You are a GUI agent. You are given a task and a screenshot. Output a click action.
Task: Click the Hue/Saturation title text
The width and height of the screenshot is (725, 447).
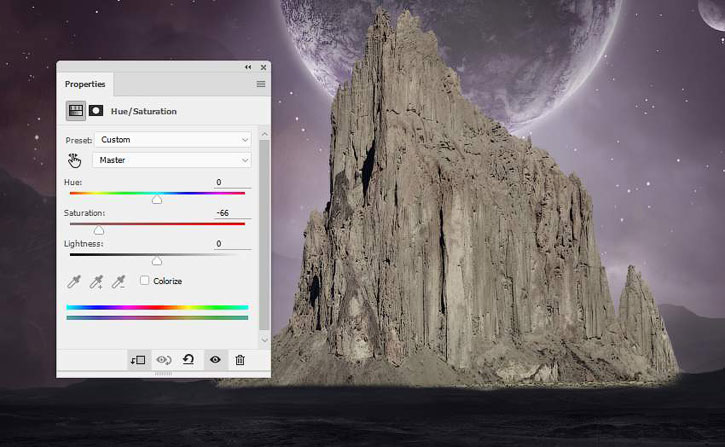coord(144,111)
